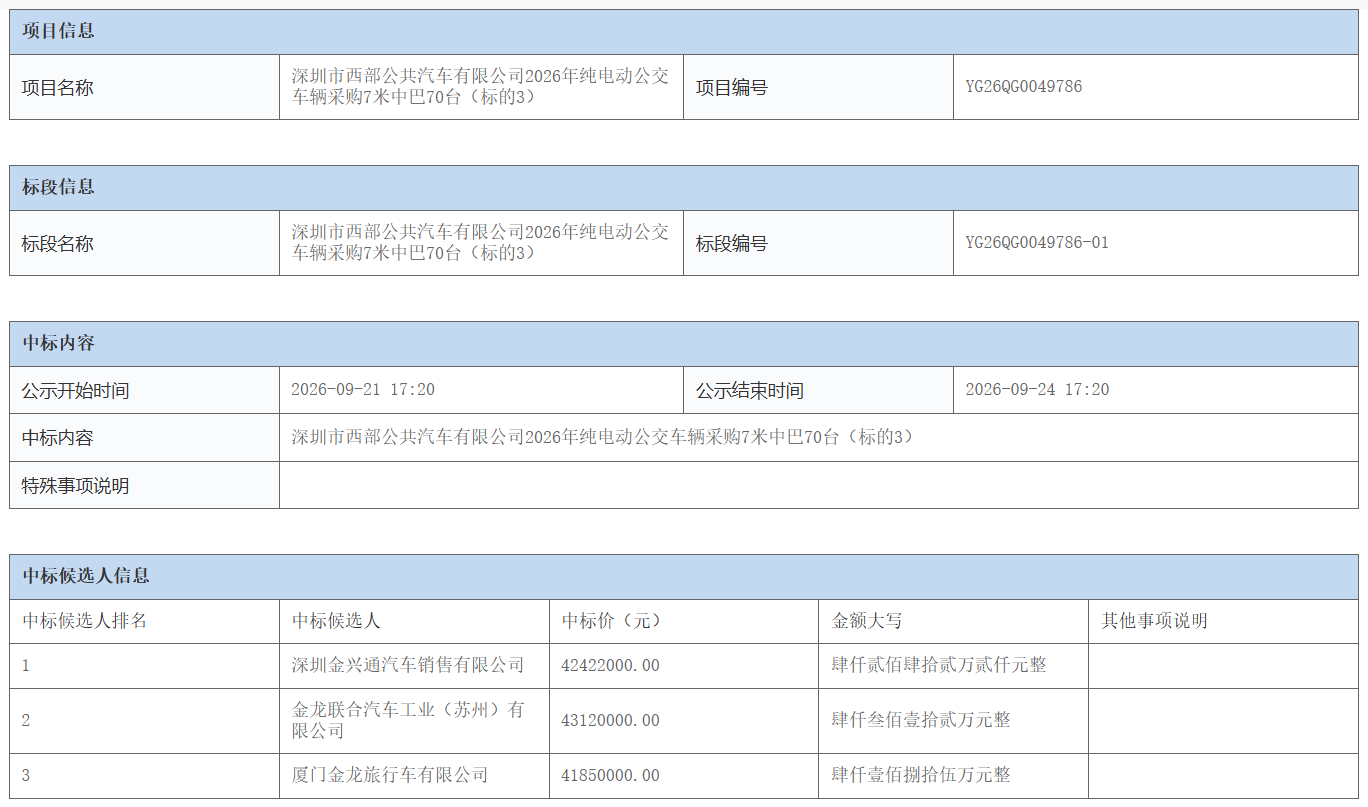Select the 中标候选人 column header
This screenshot has width=1368, height=807.
(414, 621)
